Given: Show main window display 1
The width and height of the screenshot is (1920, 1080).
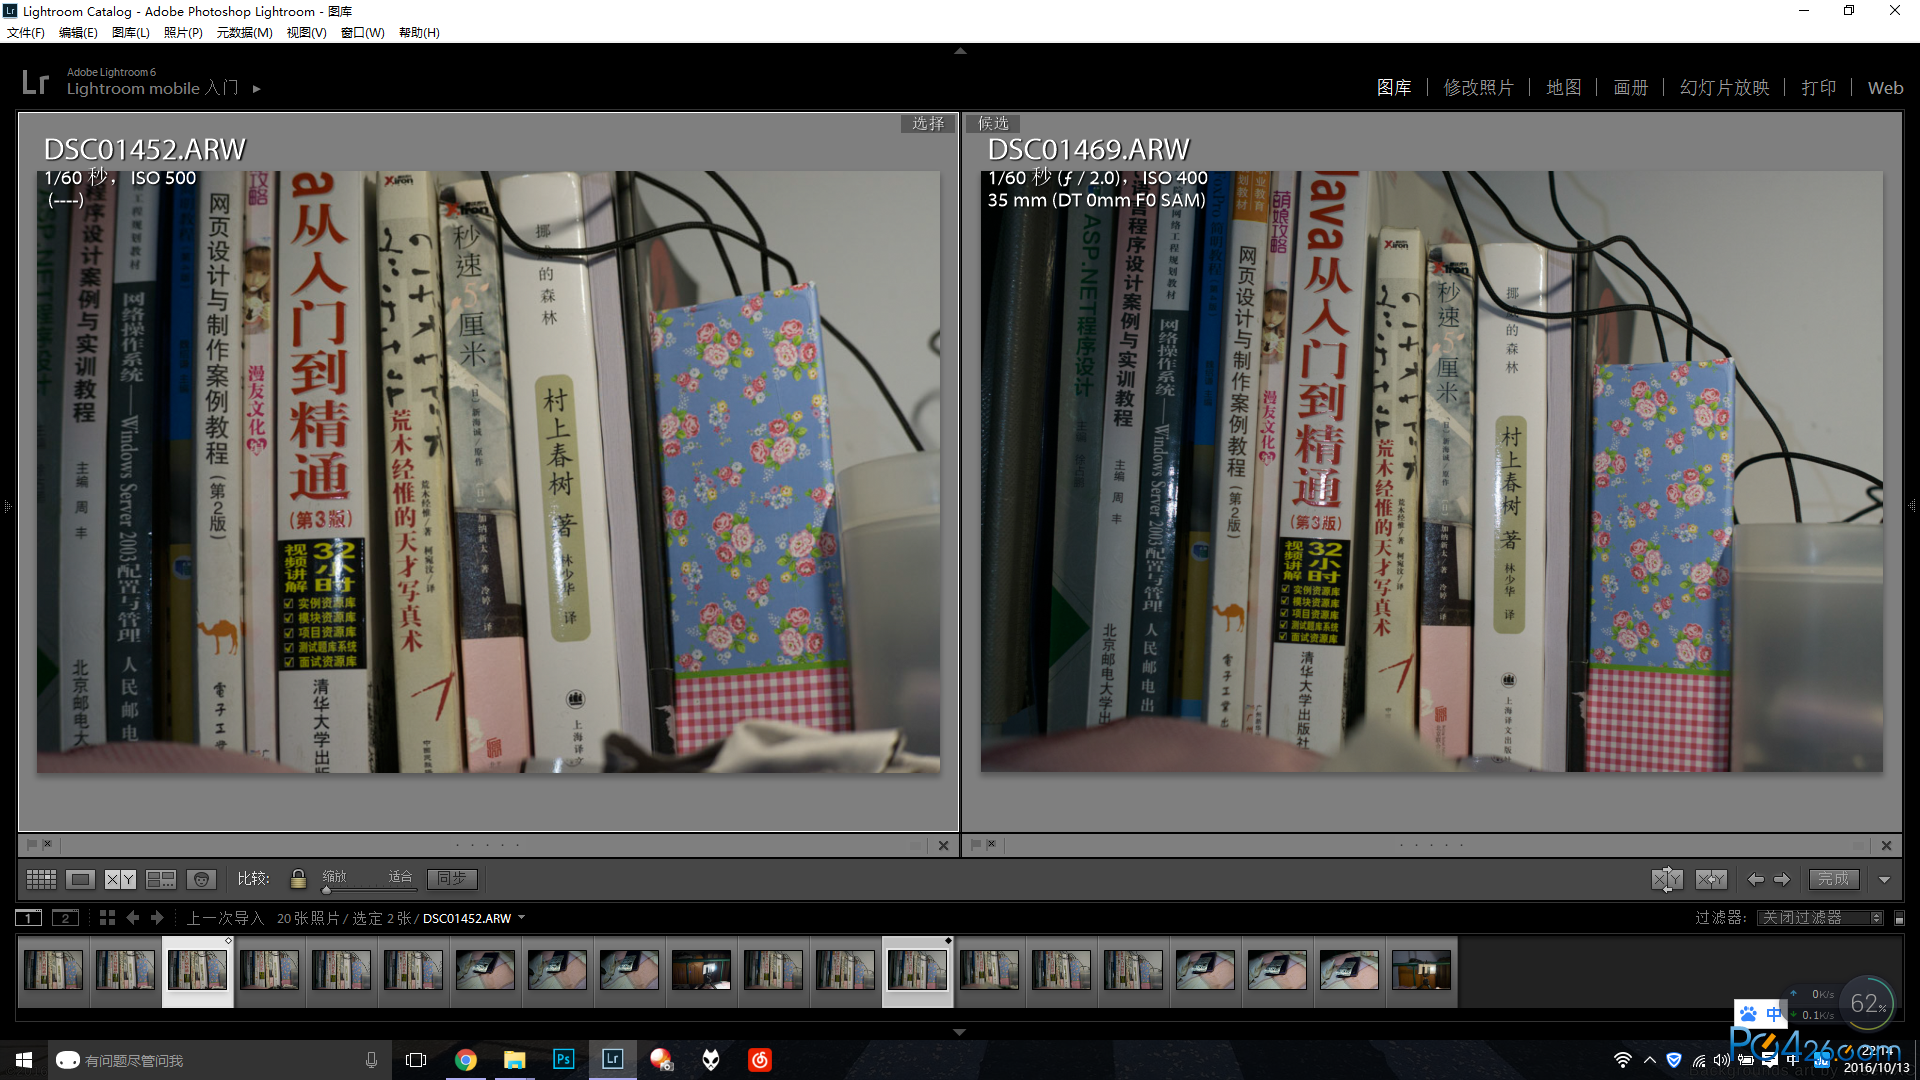Looking at the screenshot, I should (x=29, y=917).
